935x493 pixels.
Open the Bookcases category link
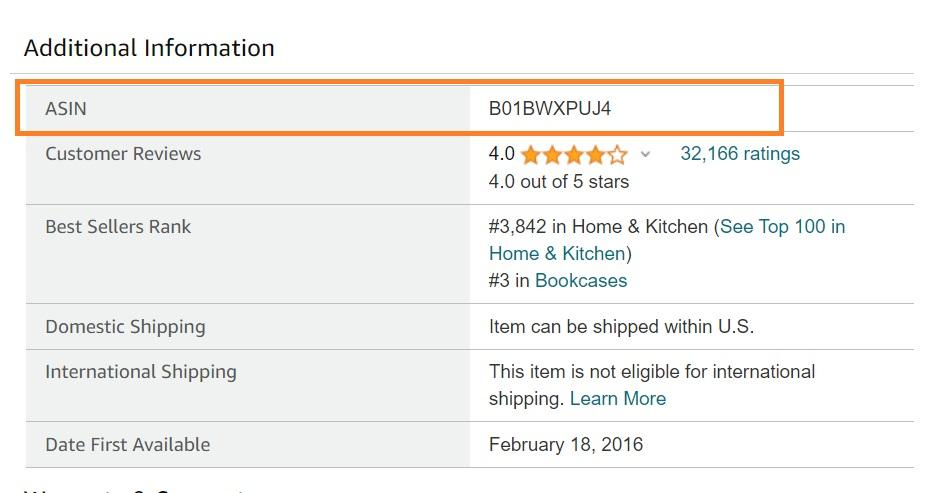point(581,281)
